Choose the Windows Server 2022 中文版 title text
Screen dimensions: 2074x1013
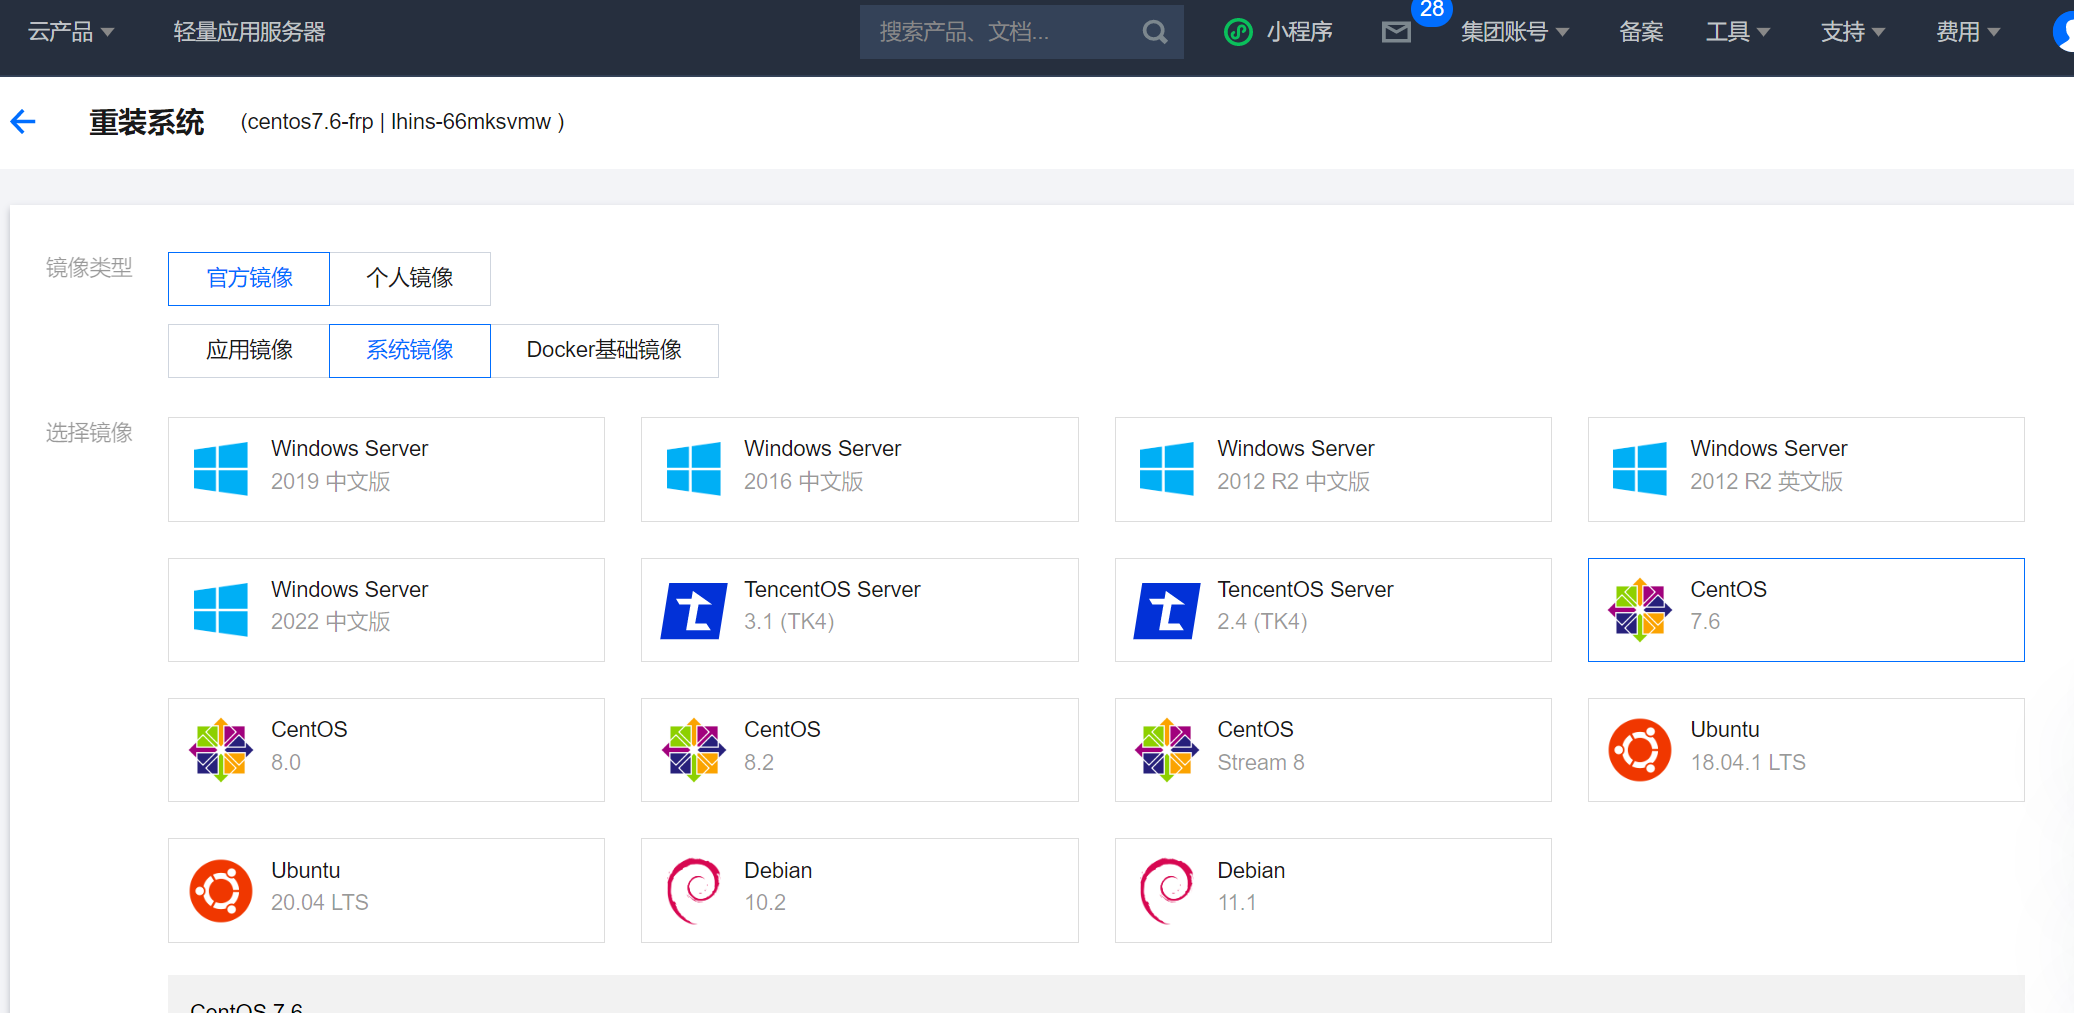[349, 589]
